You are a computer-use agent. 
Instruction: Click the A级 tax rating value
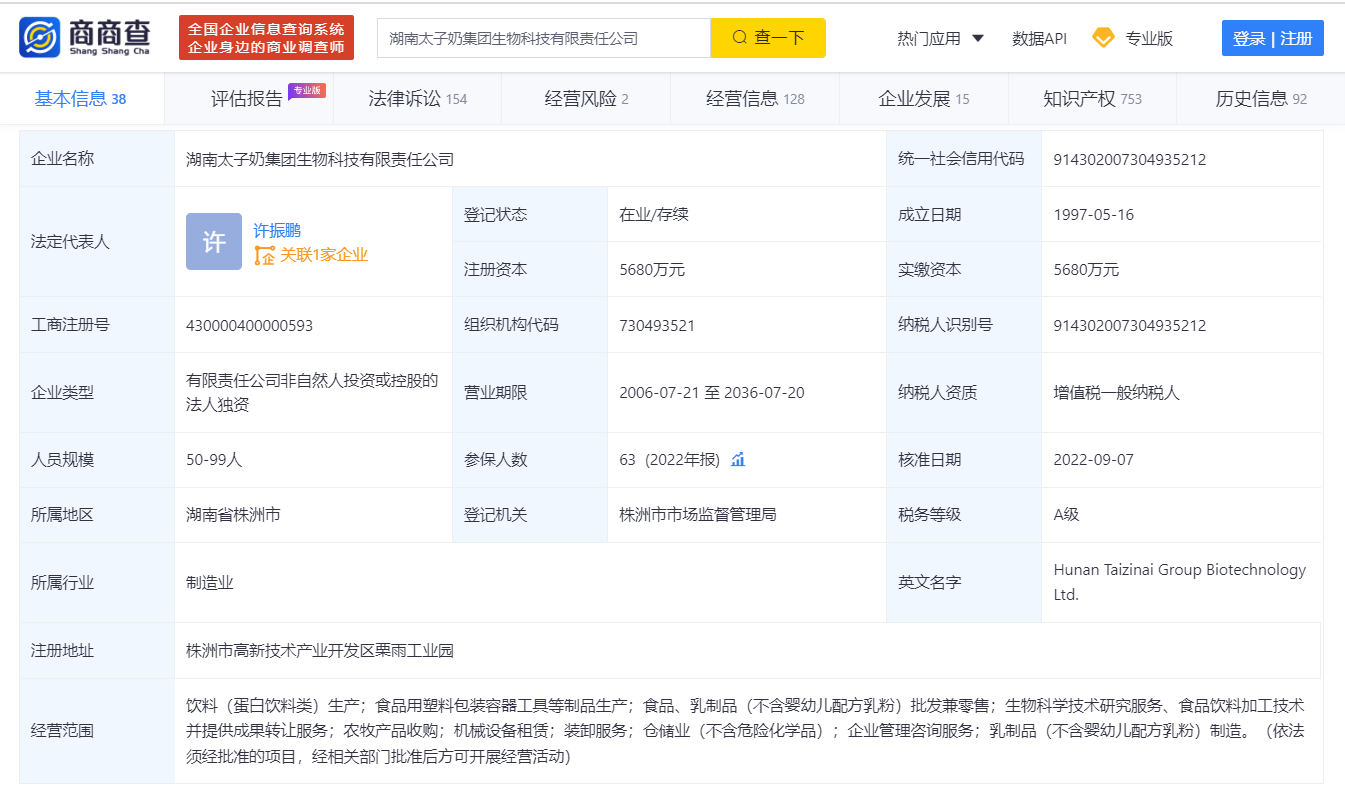(x=1067, y=514)
